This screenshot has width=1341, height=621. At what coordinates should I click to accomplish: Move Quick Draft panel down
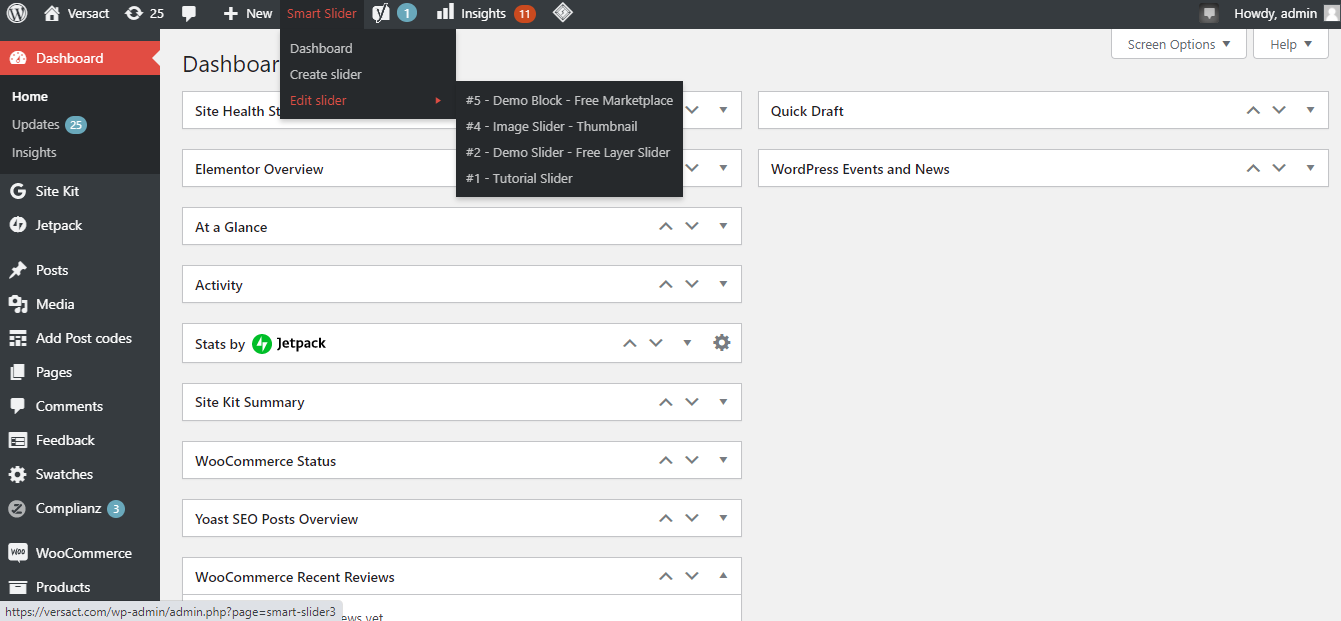click(1279, 110)
